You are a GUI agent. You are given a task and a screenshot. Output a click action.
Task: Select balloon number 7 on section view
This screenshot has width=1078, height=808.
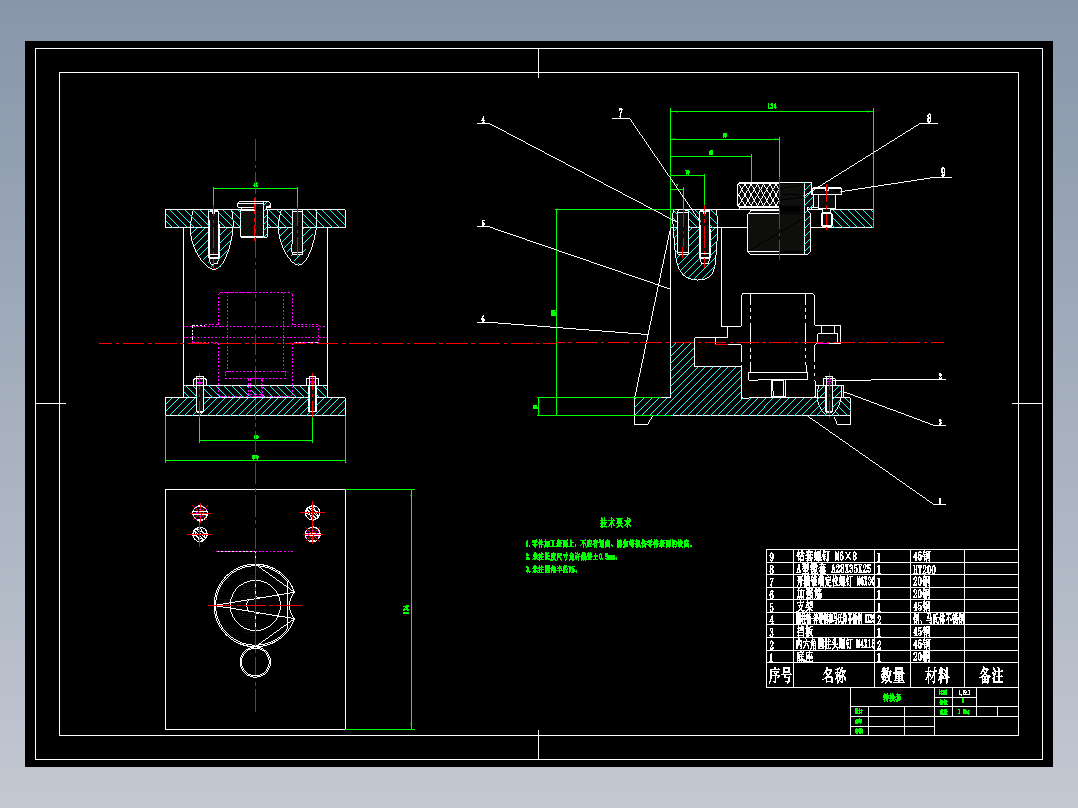pos(621,113)
